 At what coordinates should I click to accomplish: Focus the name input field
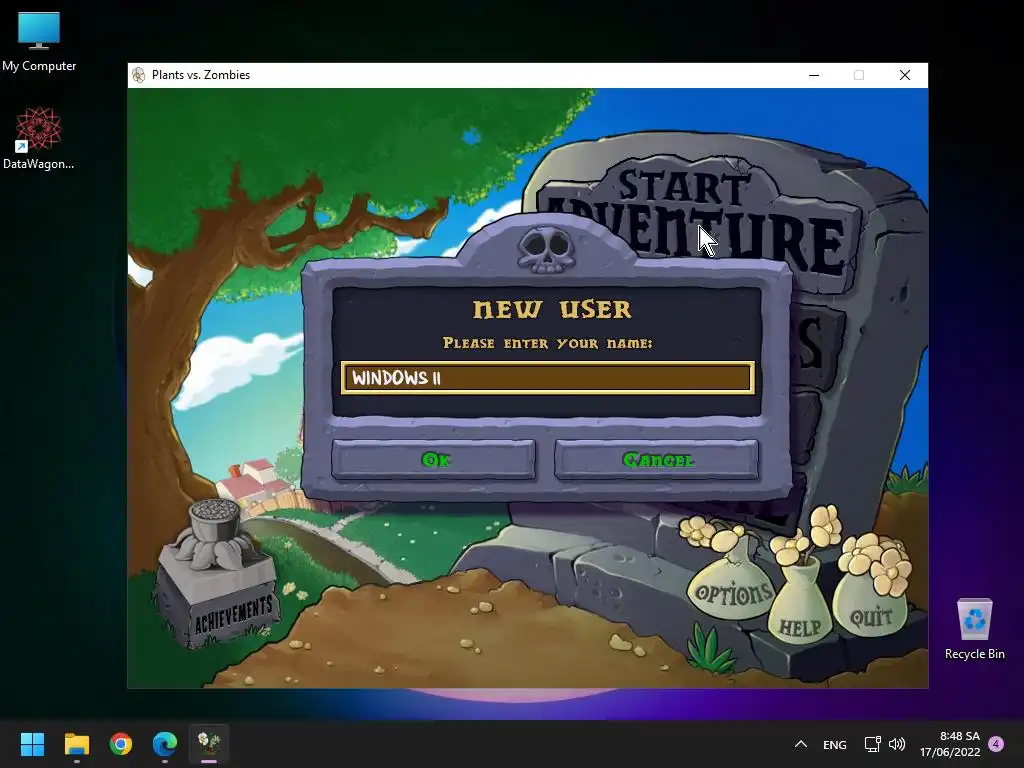tap(547, 377)
